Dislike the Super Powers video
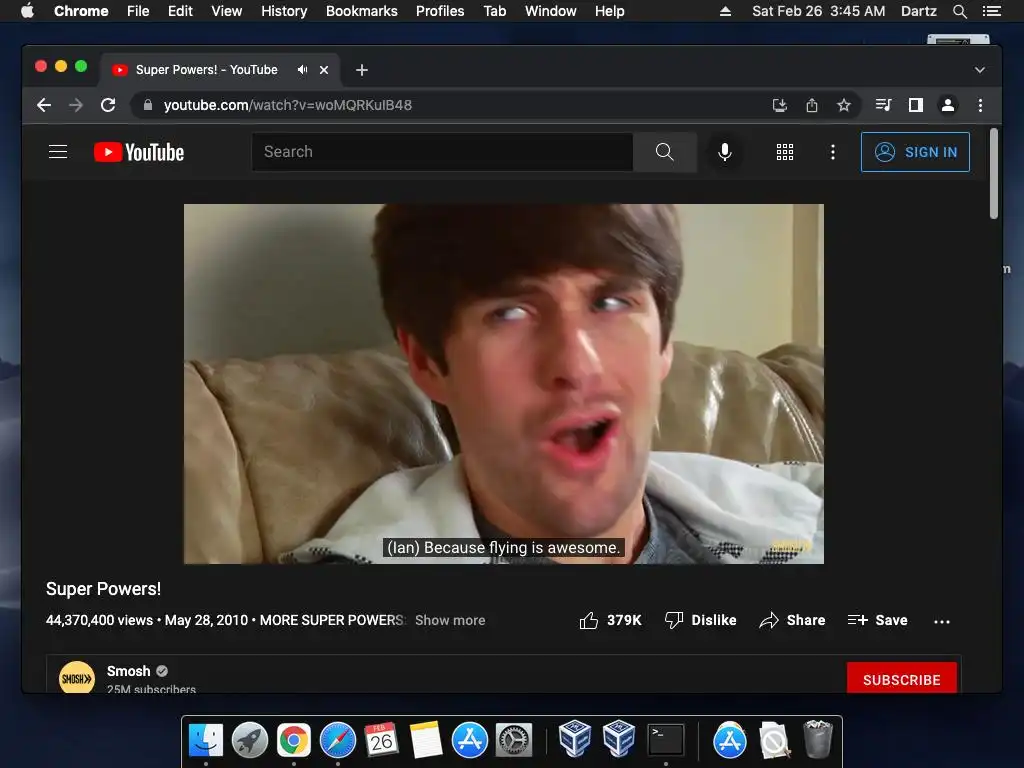 (700, 620)
